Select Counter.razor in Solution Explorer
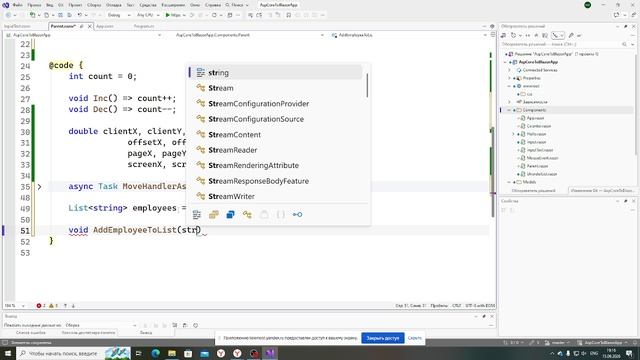 [x=538, y=126]
